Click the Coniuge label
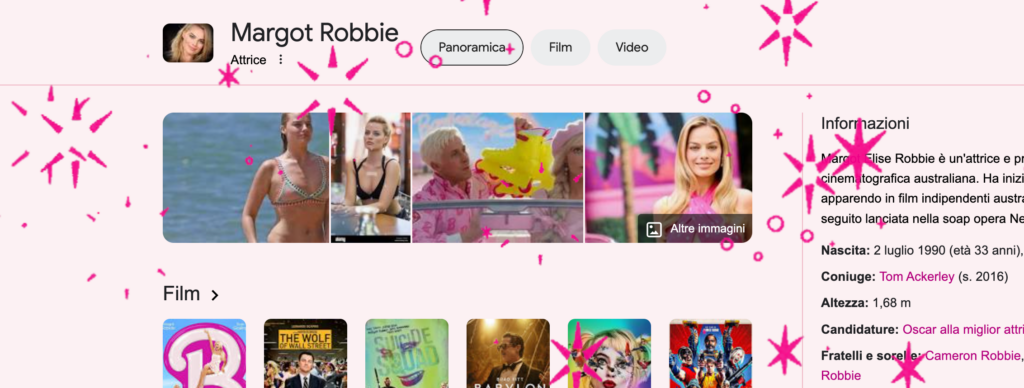The width and height of the screenshot is (1024, 388). (848, 277)
